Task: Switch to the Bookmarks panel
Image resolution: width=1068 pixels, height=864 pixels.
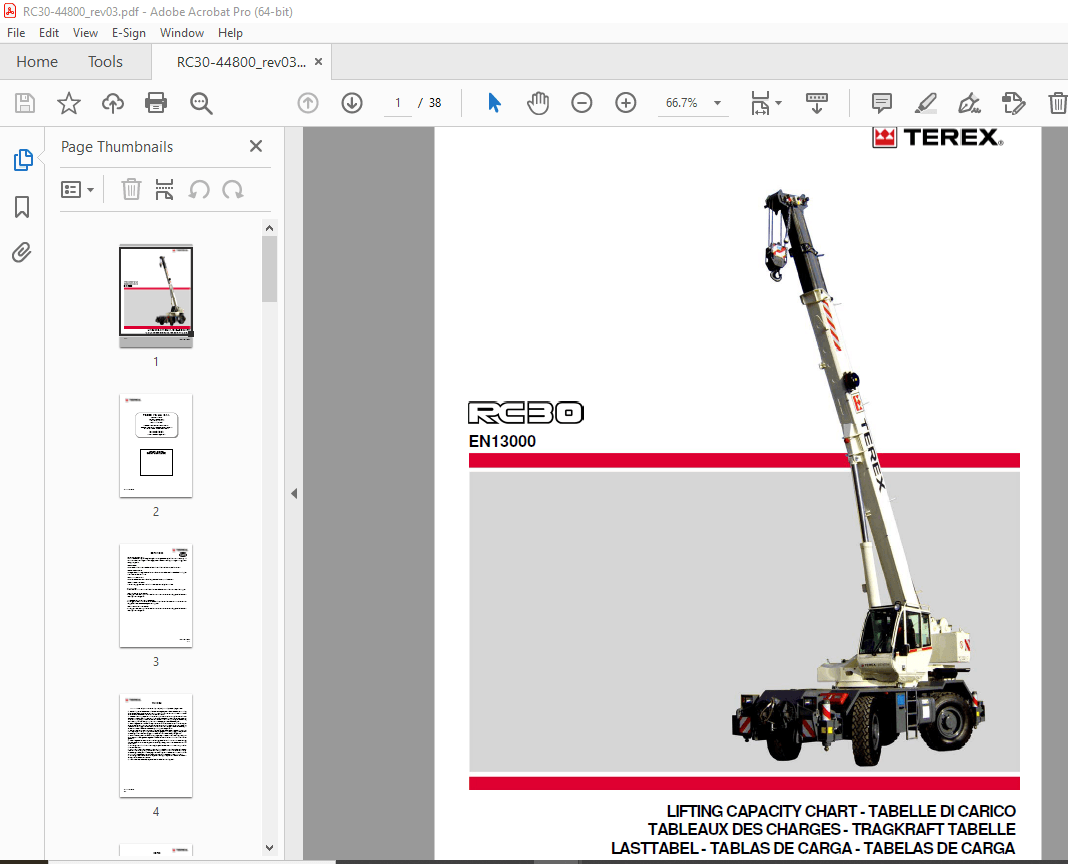Action: click(22, 207)
